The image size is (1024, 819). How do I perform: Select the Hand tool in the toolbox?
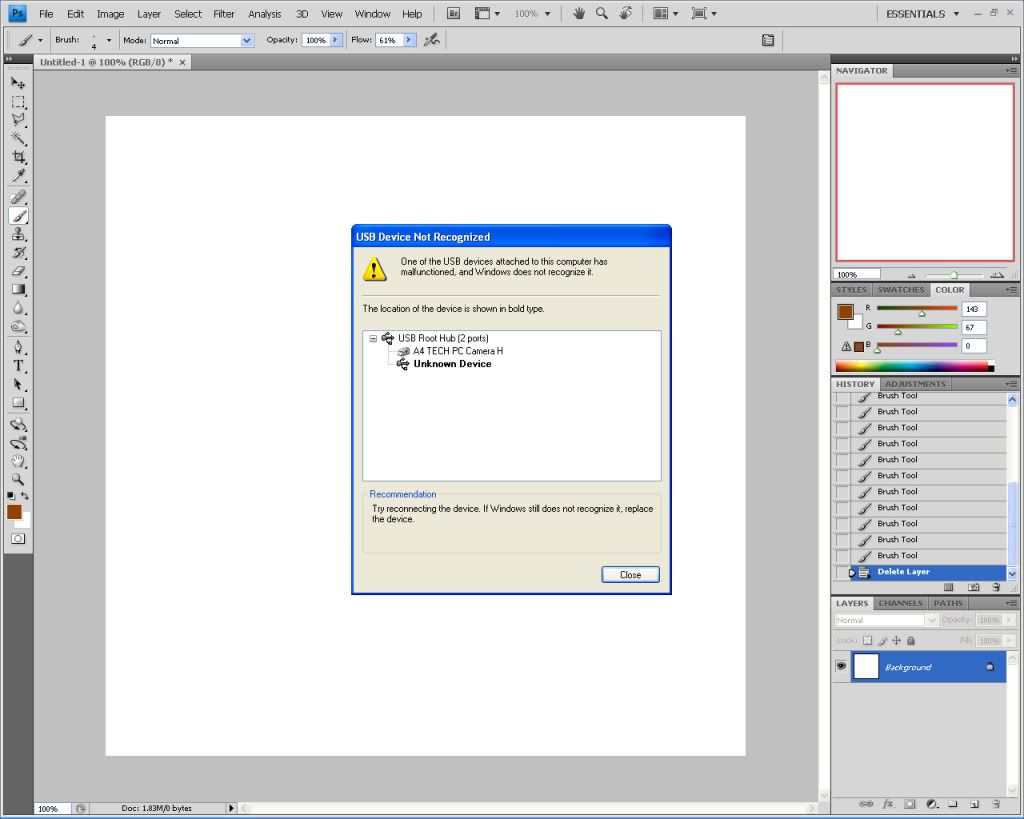[x=18, y=462]
